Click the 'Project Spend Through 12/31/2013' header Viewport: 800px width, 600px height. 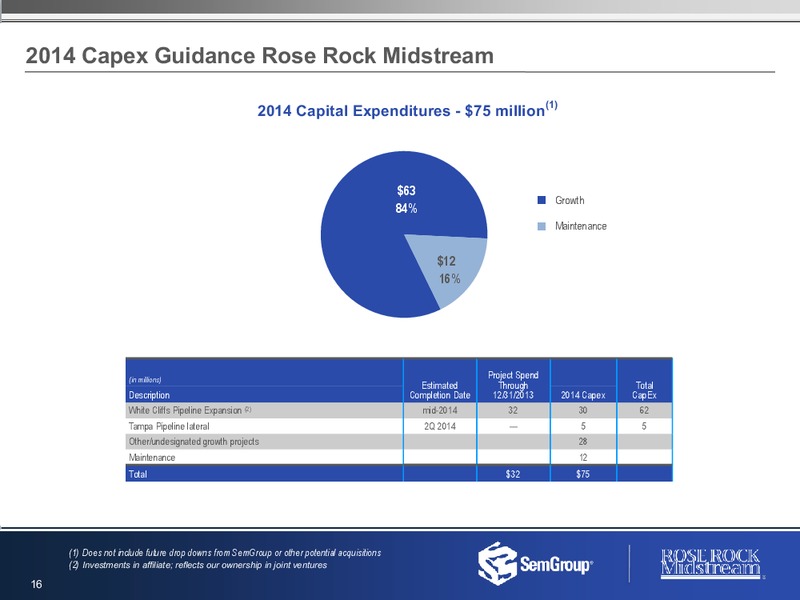point(513,385)
